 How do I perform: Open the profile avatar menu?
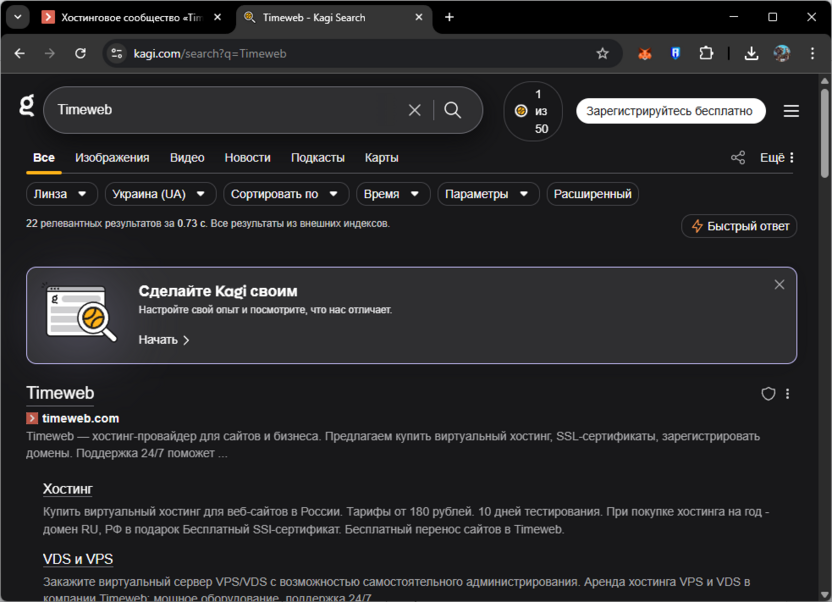tap(782, 54)
